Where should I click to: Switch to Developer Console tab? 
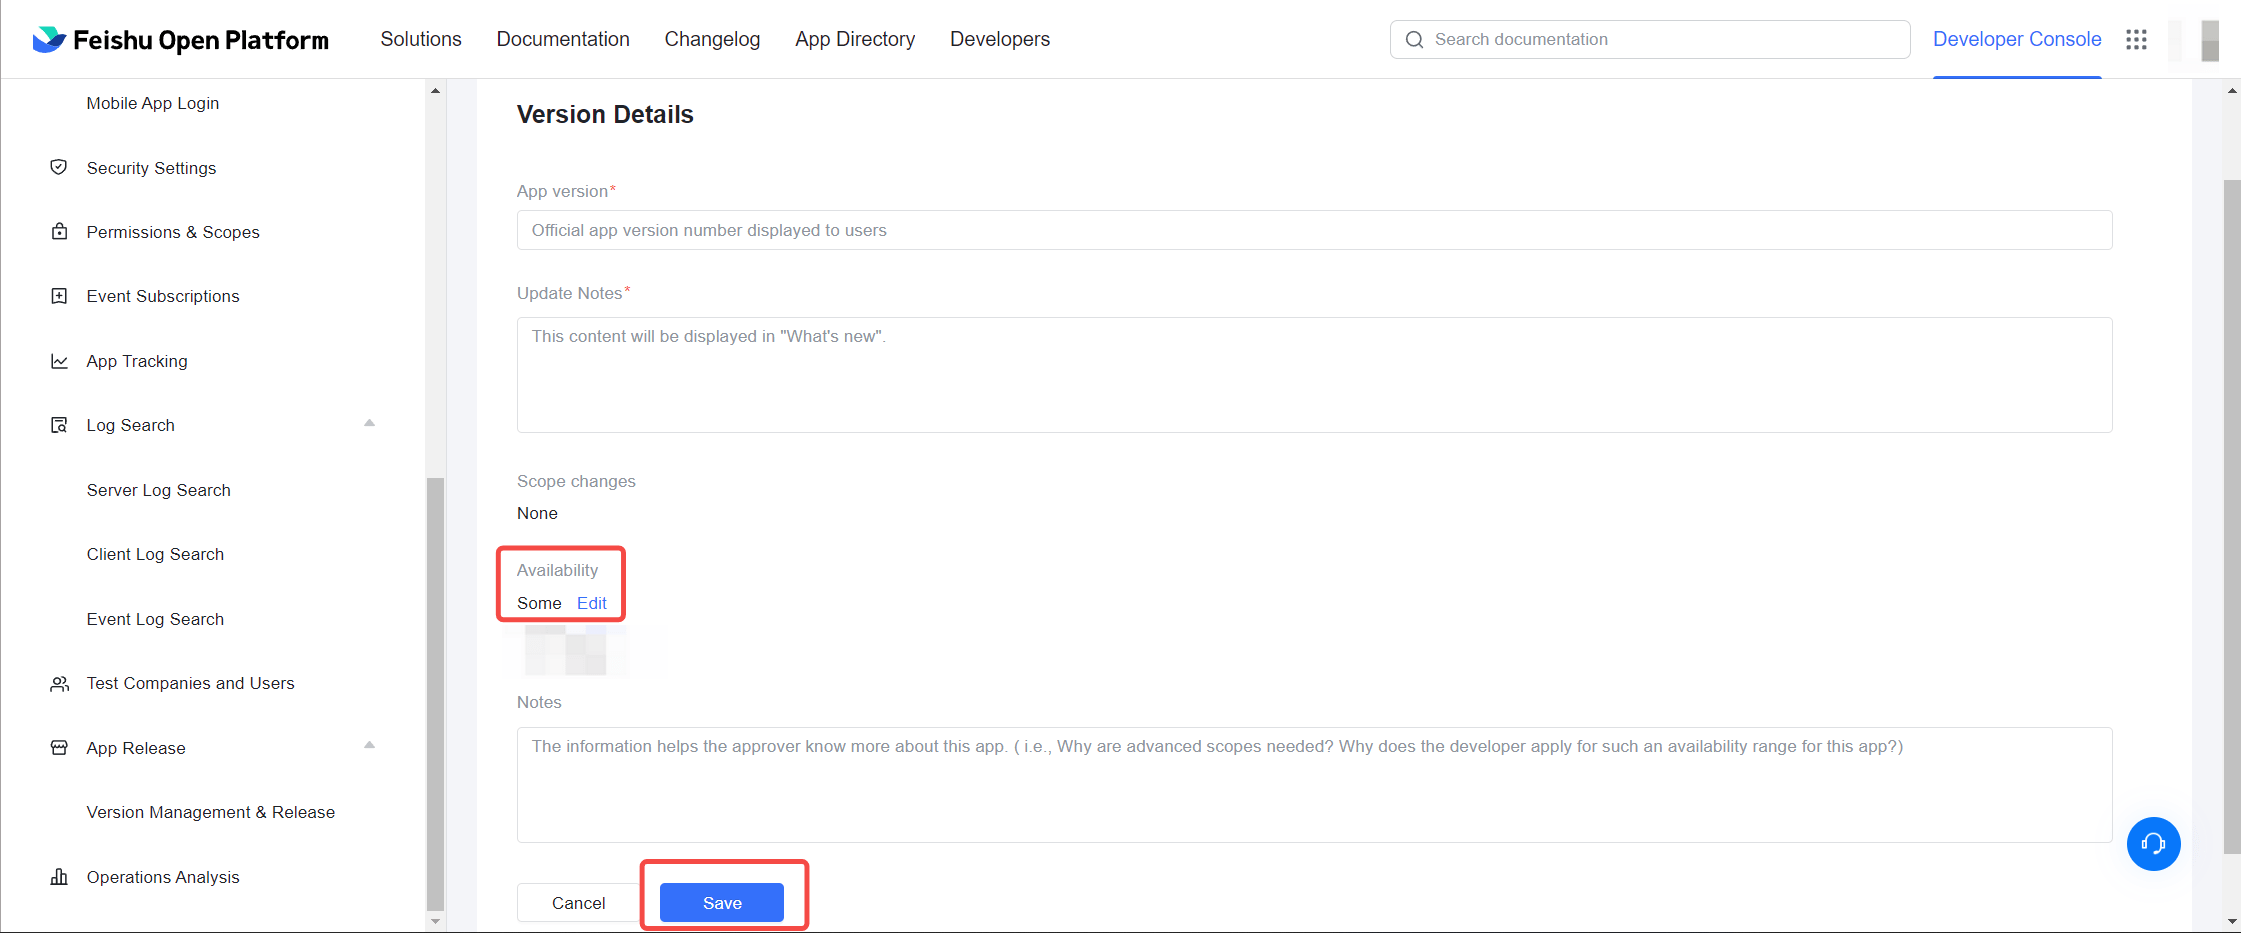tap(2016, 39)
